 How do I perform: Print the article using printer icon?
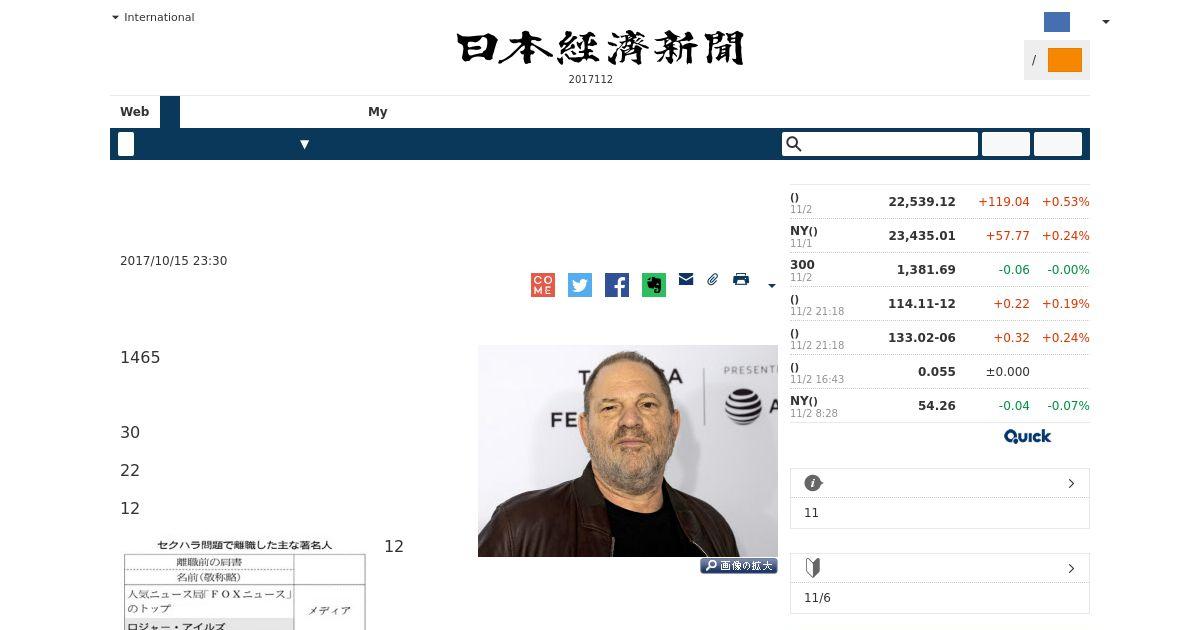click(x=741, y=279)
